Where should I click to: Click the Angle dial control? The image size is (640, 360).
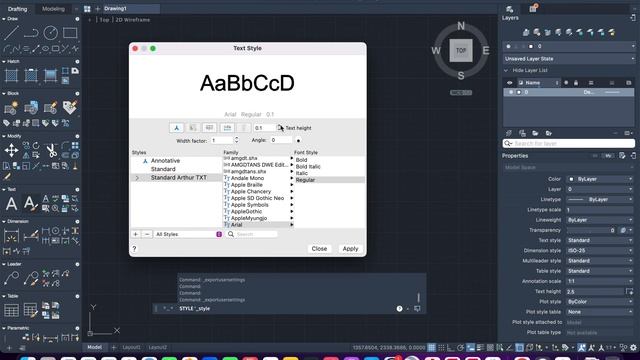click(x=298, y=140)
